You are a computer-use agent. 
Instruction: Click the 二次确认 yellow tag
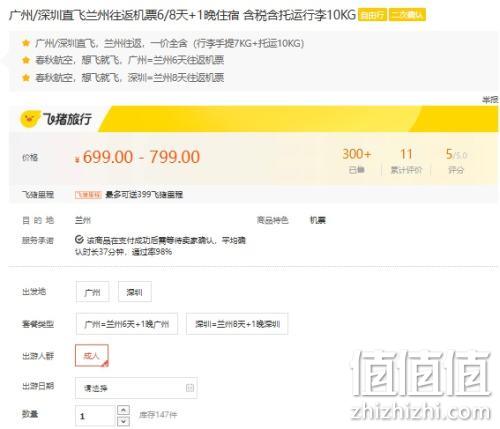point(407,15)
